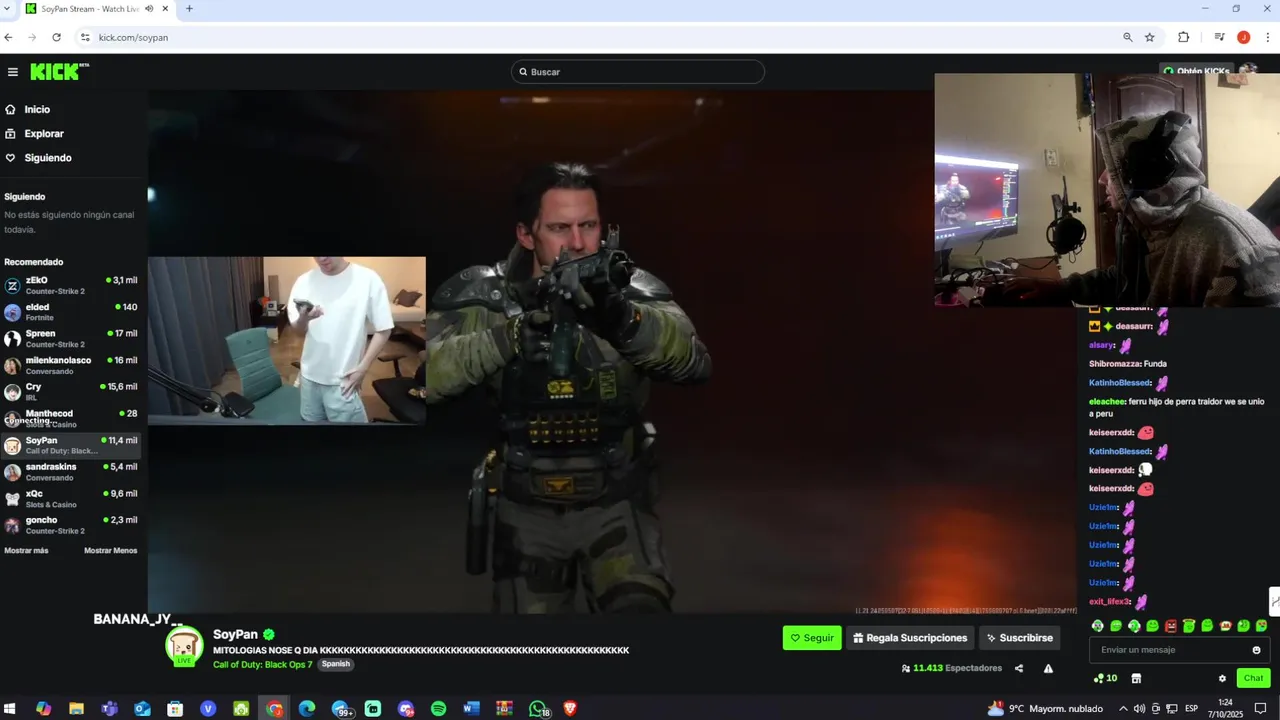Image resolution: width=1280 pixels, height=720 pixels.
Task: Click the channel points balance showing 10
Action: [1105, 678]
